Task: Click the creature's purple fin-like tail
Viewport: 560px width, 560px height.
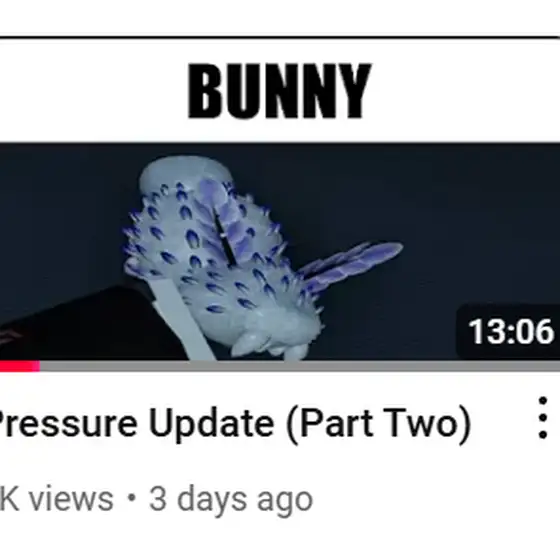Action: tap(352, 264)
